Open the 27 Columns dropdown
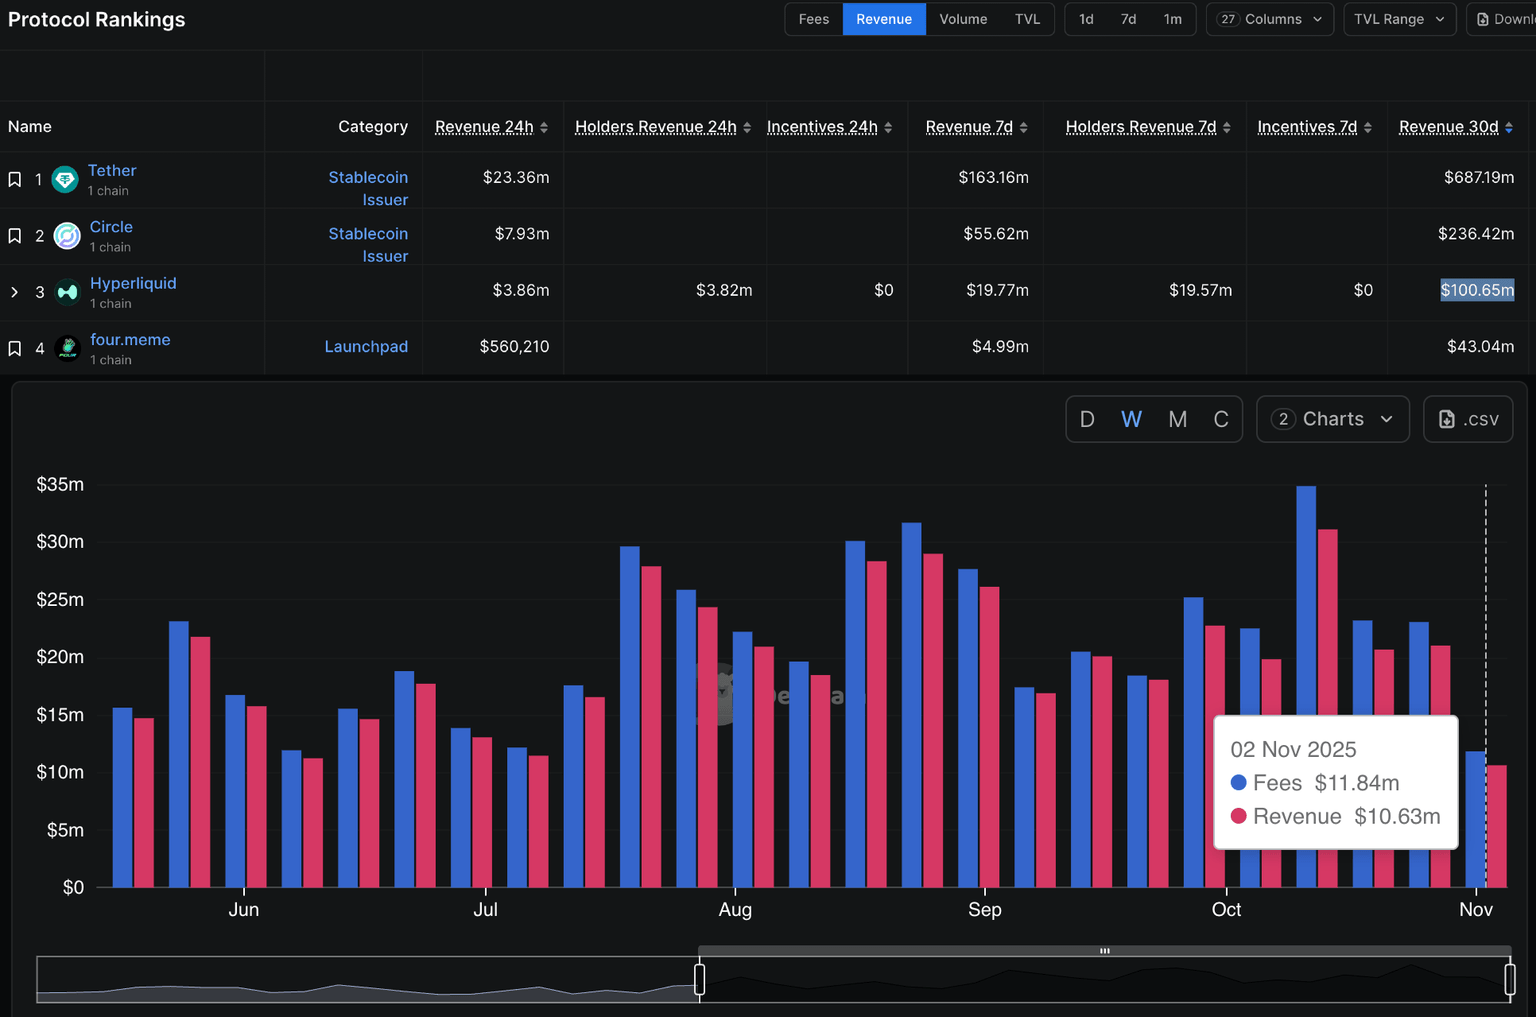 pos(1269,19)
